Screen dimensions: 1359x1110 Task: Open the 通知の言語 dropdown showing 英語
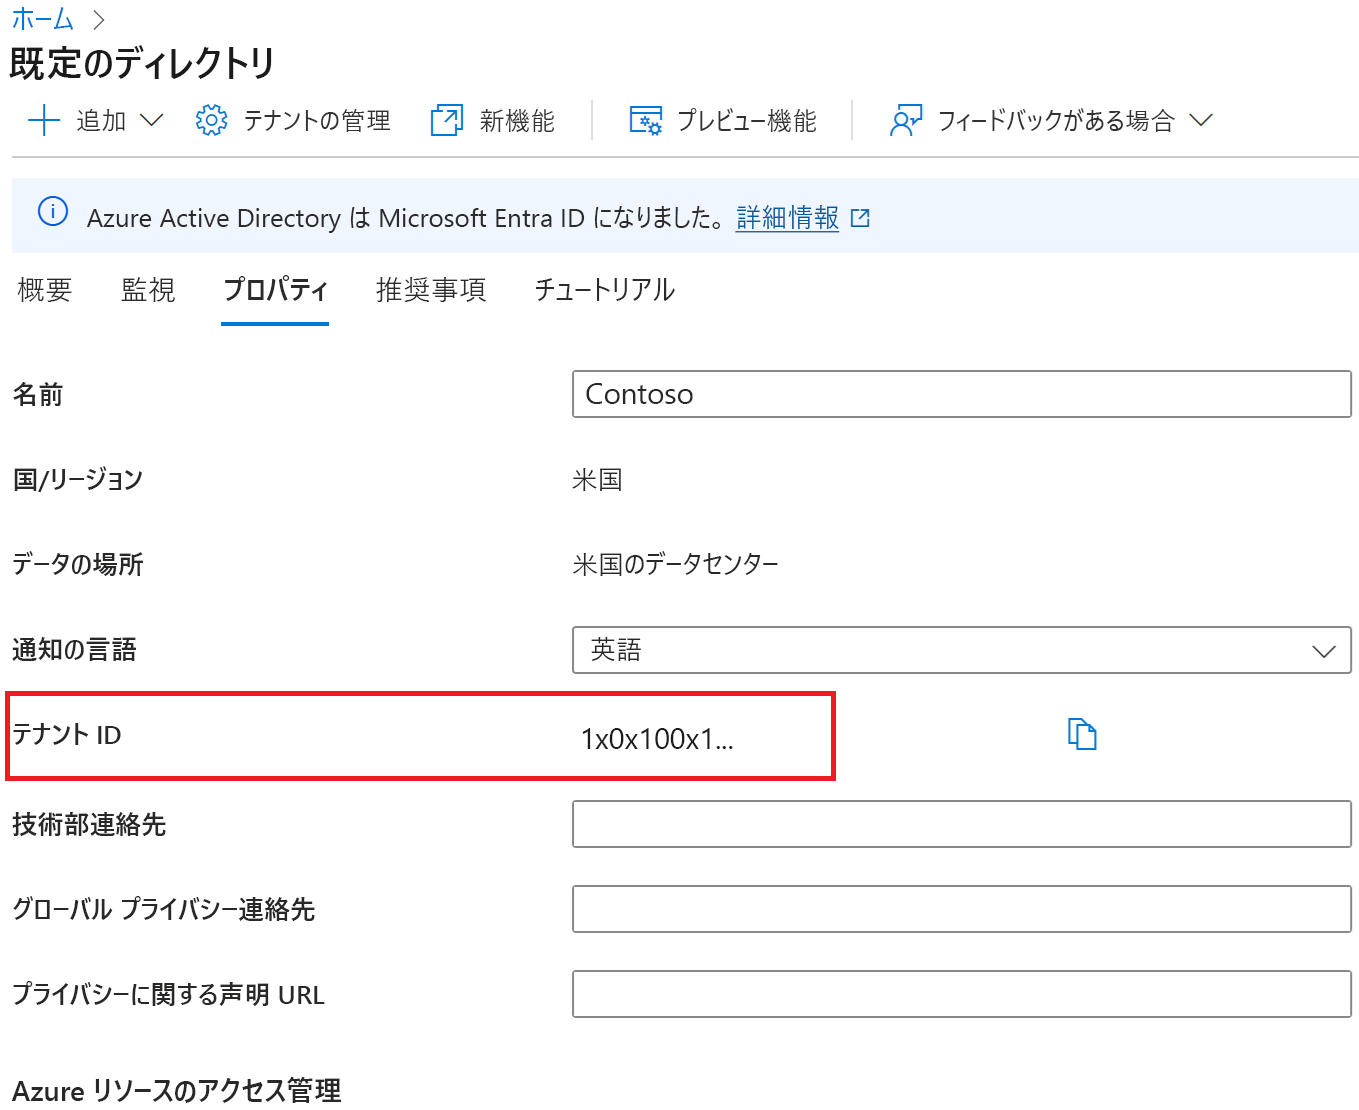pos(961,650)
